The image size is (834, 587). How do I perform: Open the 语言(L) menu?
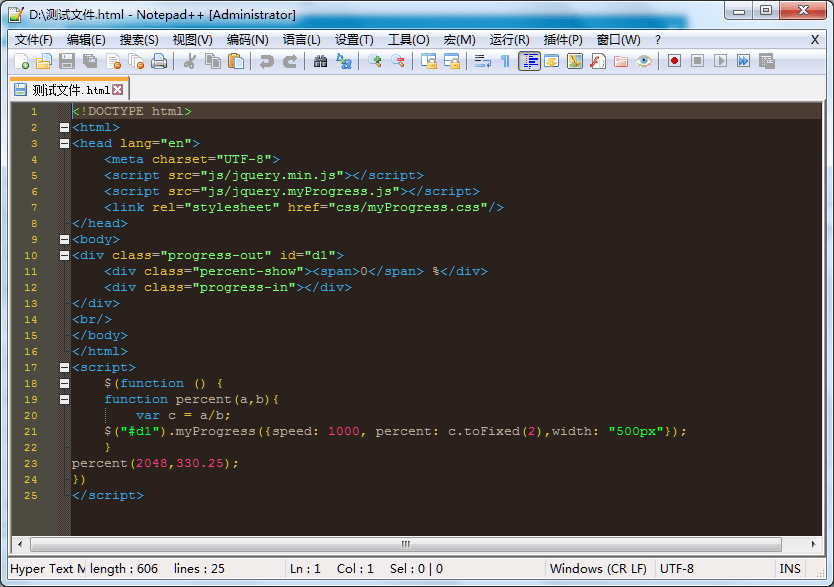(x=302, y=40)
